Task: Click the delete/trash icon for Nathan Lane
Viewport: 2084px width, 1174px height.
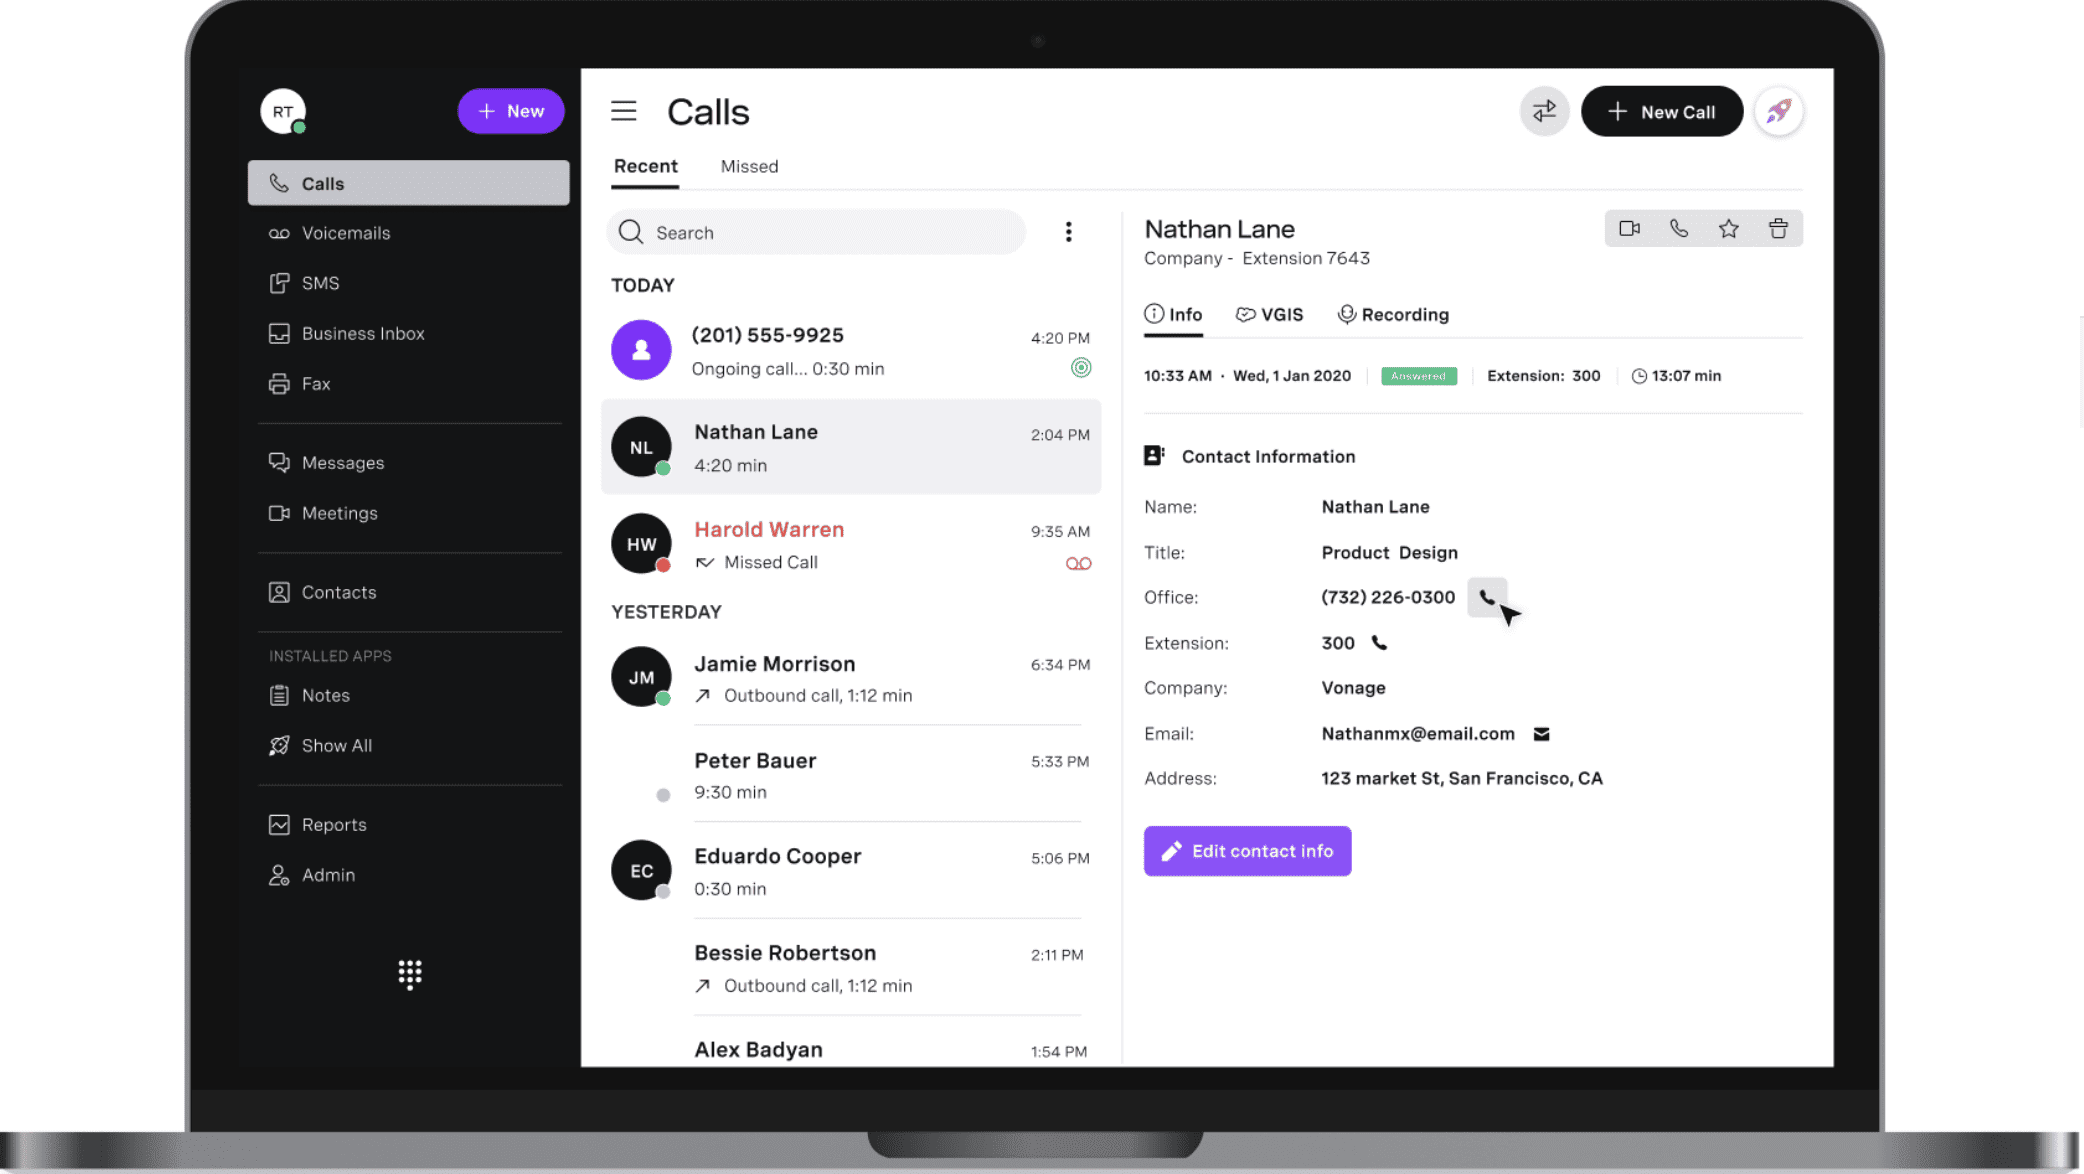Action: 1779,228
